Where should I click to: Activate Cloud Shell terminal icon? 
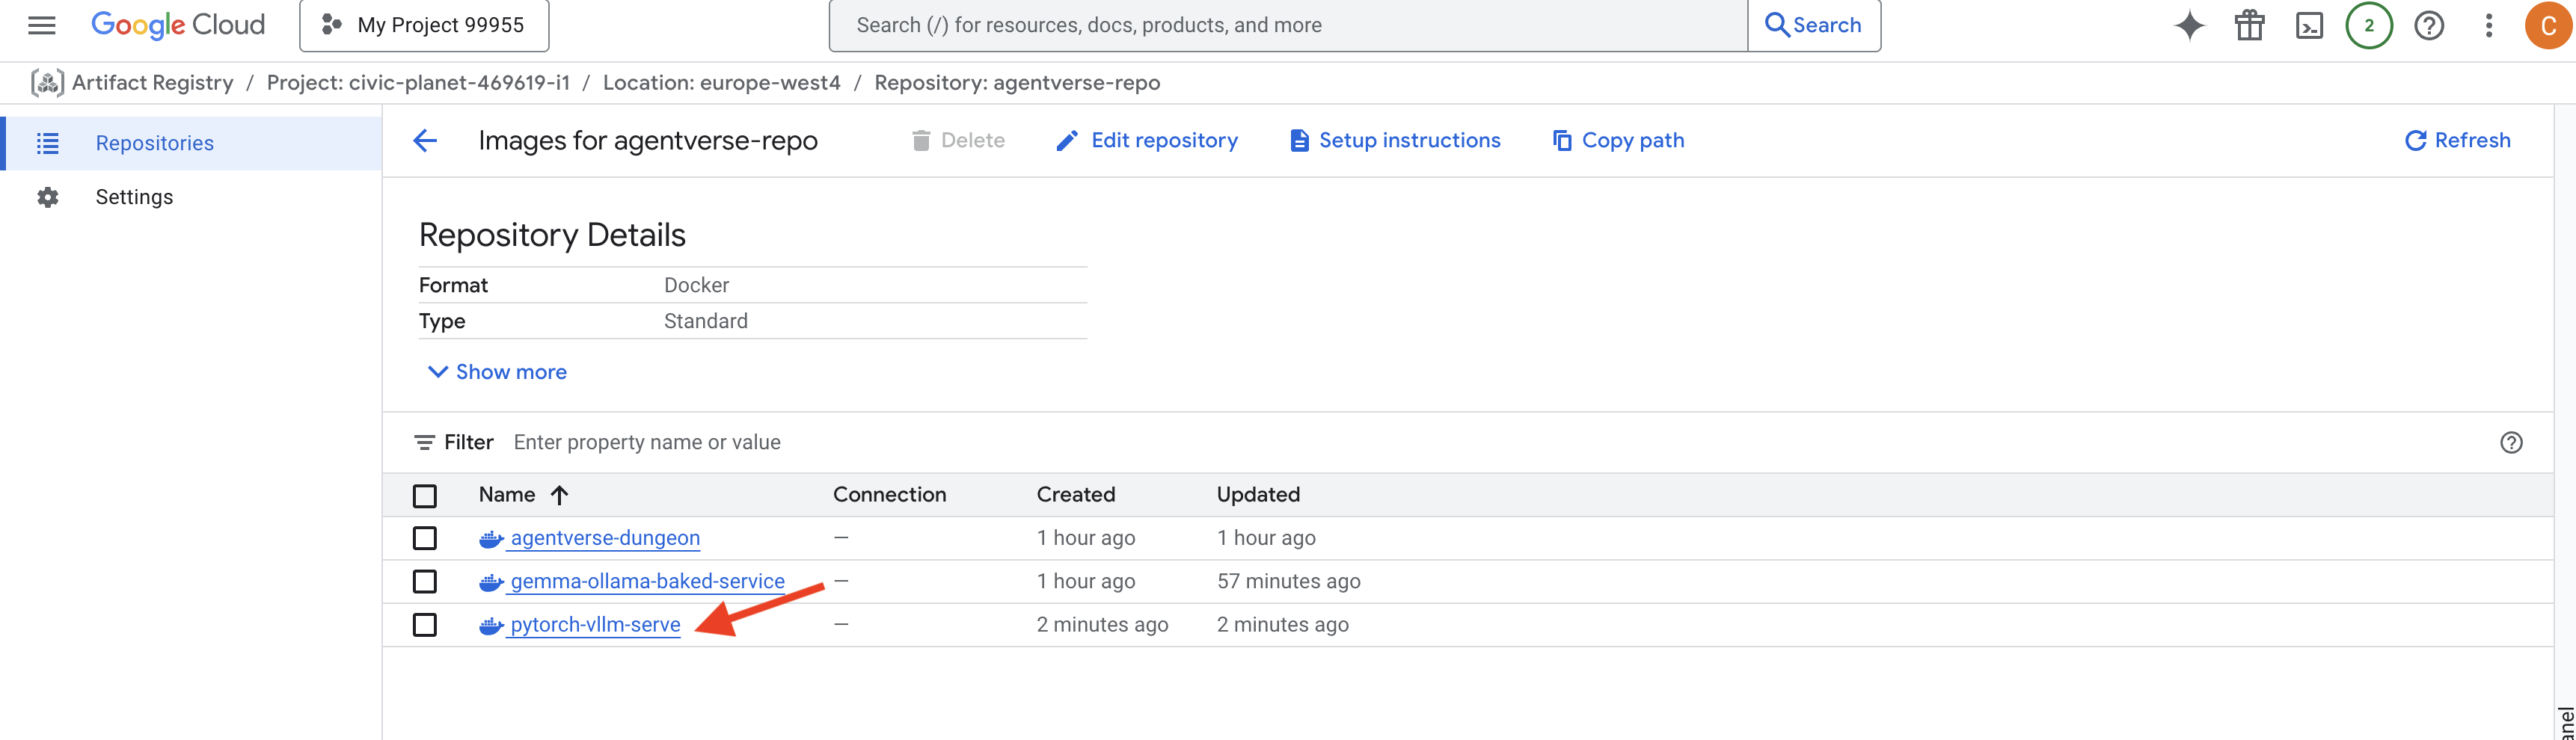click(2309, 25)
